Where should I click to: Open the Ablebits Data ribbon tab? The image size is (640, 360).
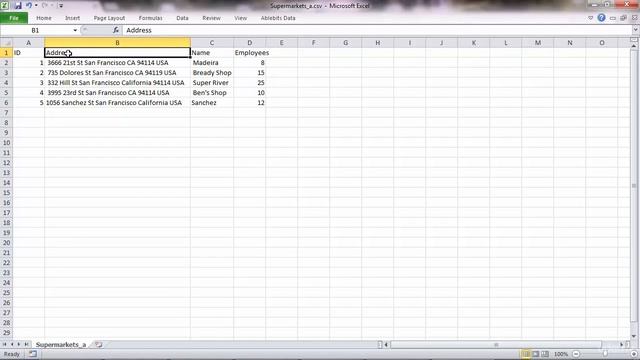click(278, 18)
